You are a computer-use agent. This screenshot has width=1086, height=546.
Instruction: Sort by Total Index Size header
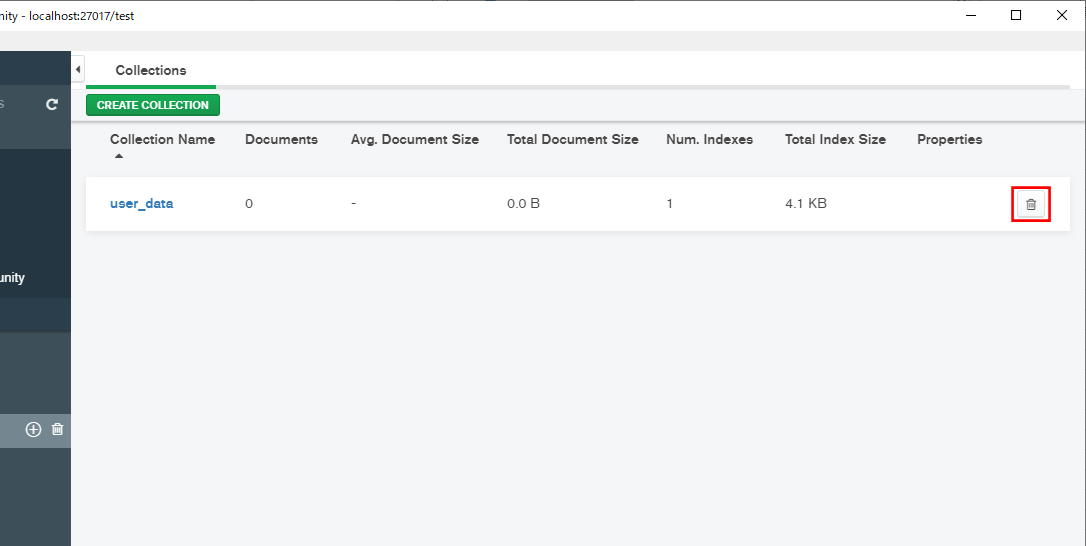click(835, 139)
